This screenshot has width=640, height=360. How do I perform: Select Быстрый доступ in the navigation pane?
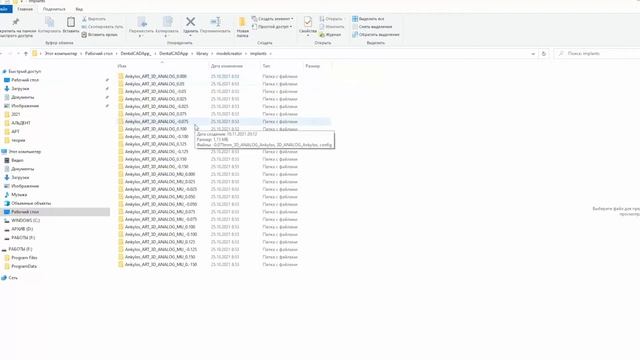pos(24,71)
